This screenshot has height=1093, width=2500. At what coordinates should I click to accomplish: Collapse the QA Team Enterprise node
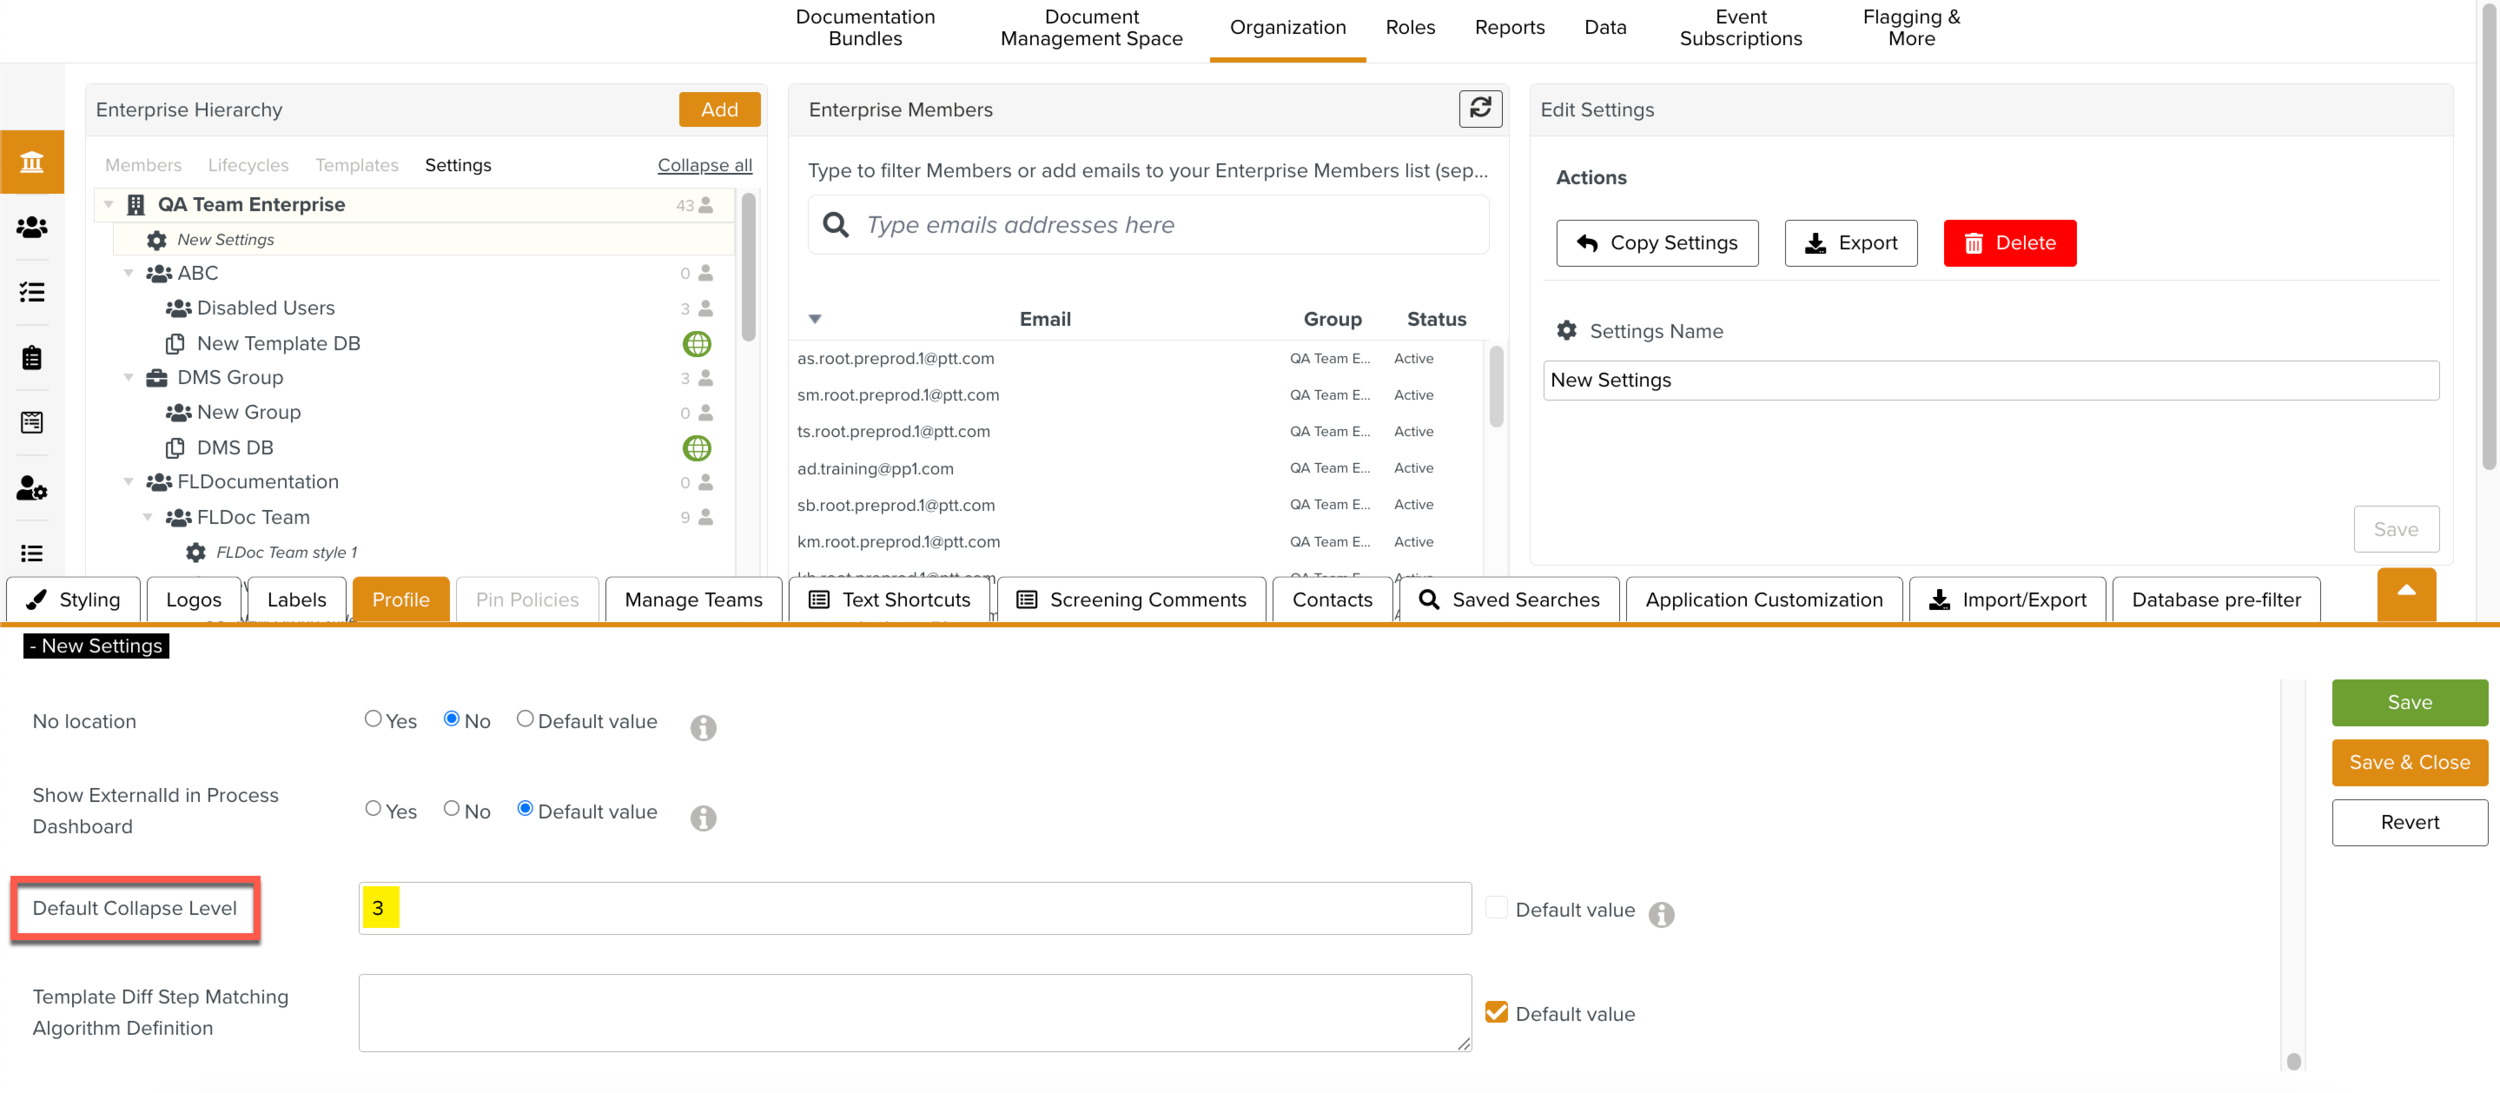point(109,204)
